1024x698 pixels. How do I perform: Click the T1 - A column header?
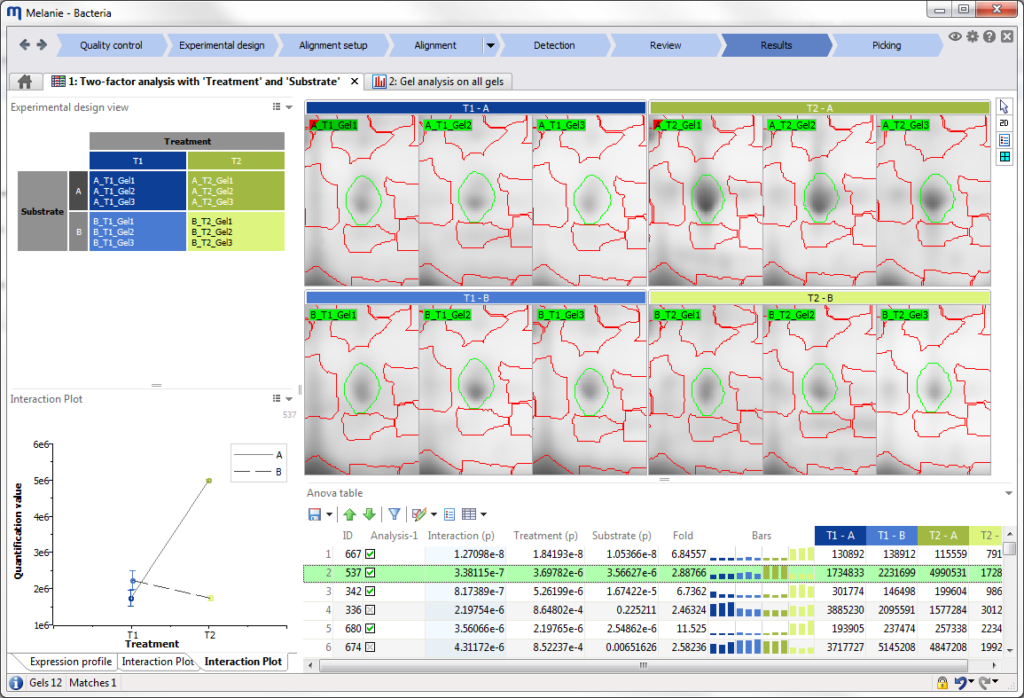click(x=840, y=535)
